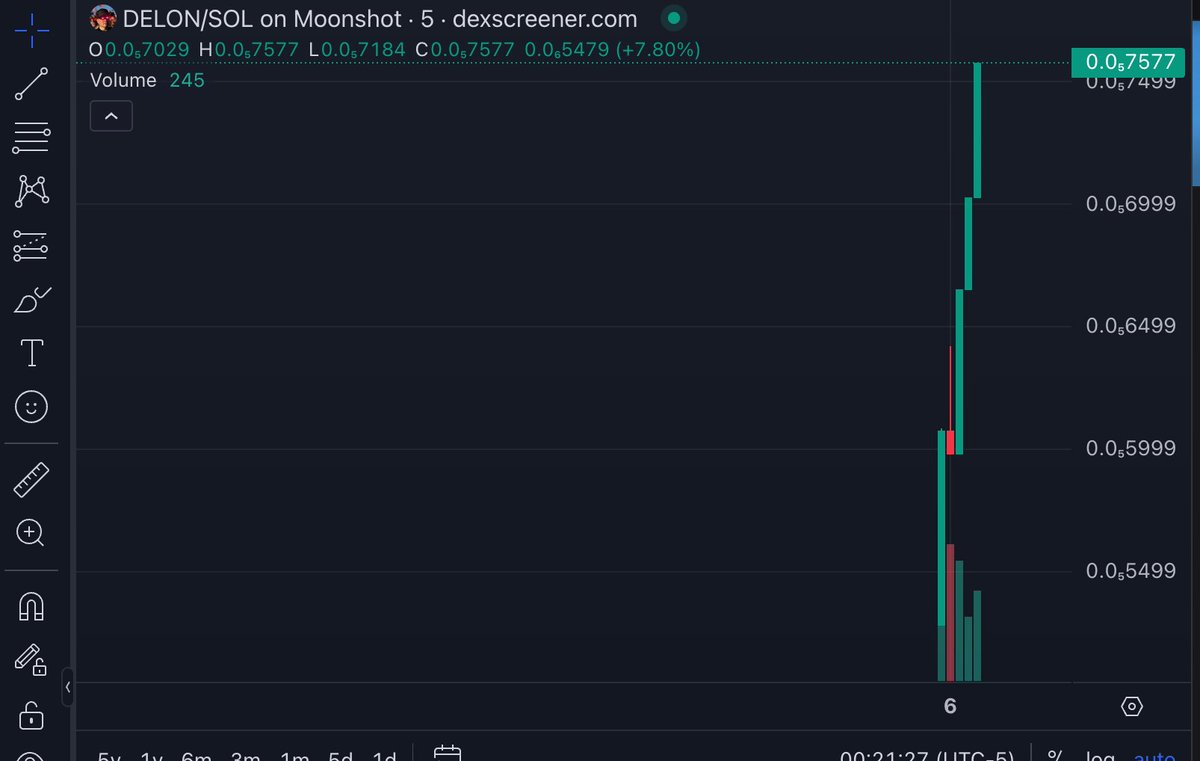
Task: Open chart settings hexagon icon
Action: 1131,707
